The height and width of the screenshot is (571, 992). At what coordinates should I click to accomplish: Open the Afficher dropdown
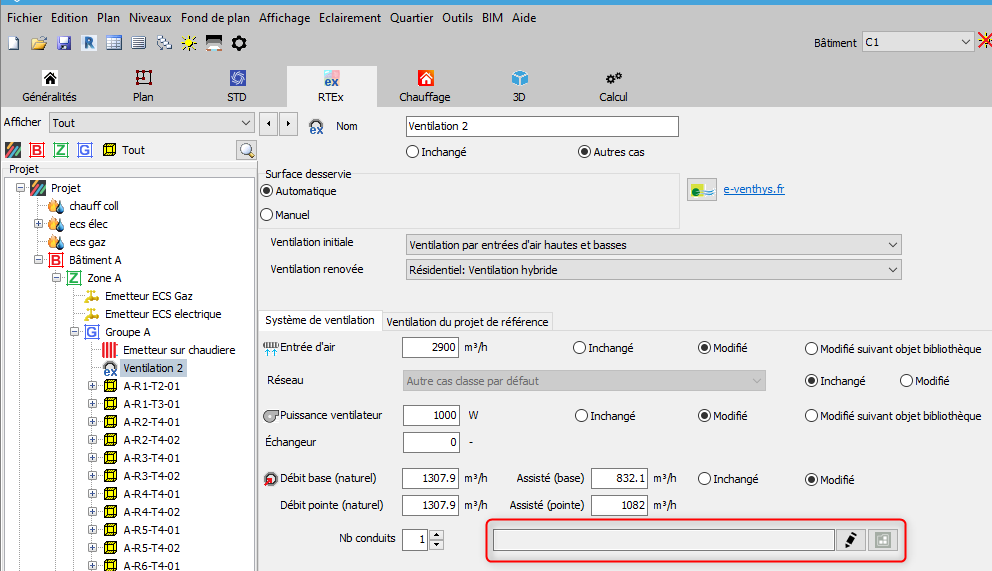tap(151, 123)
